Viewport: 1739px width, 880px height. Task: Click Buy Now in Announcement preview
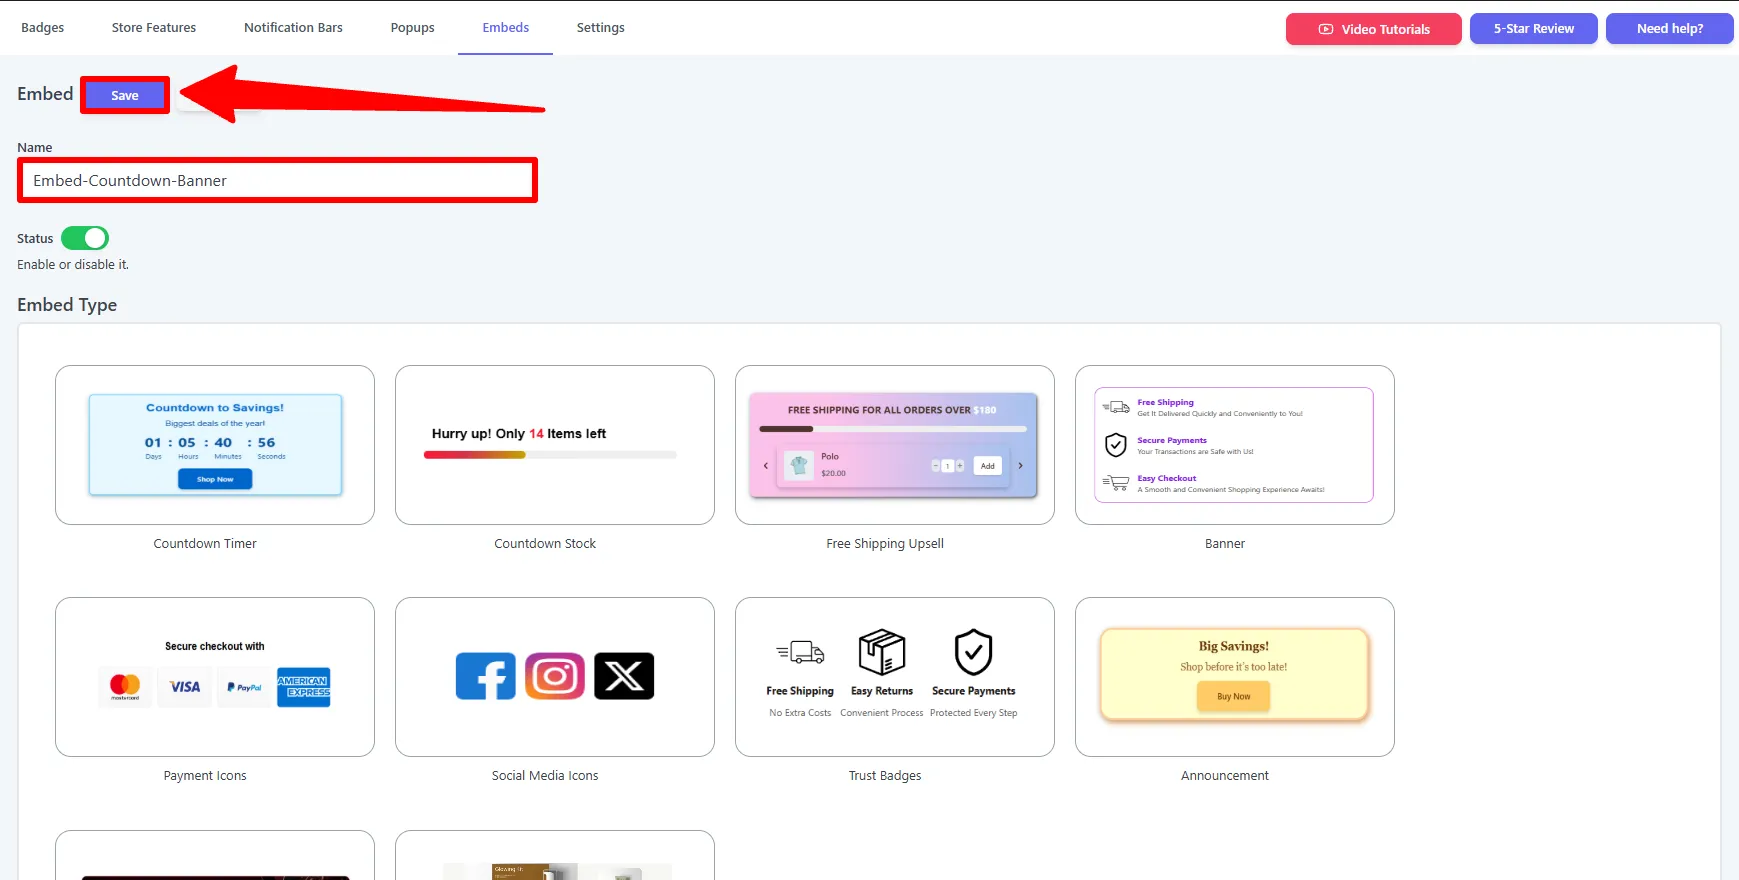(1234, 696)
